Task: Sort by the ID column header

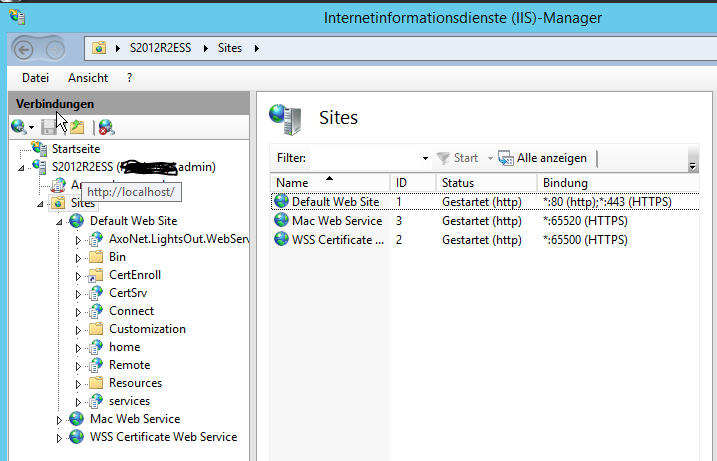Action: (x=413, y=183)
